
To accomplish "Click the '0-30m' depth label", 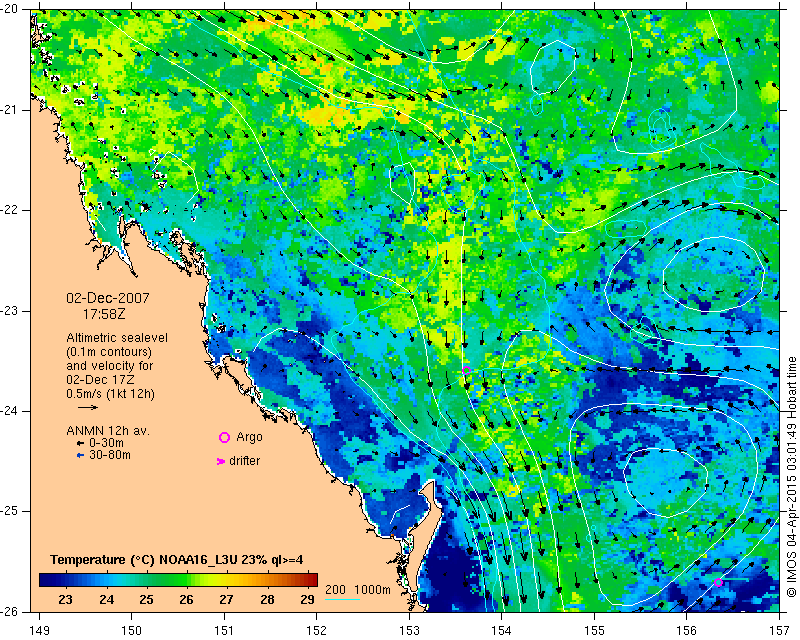I will point(106,443).
